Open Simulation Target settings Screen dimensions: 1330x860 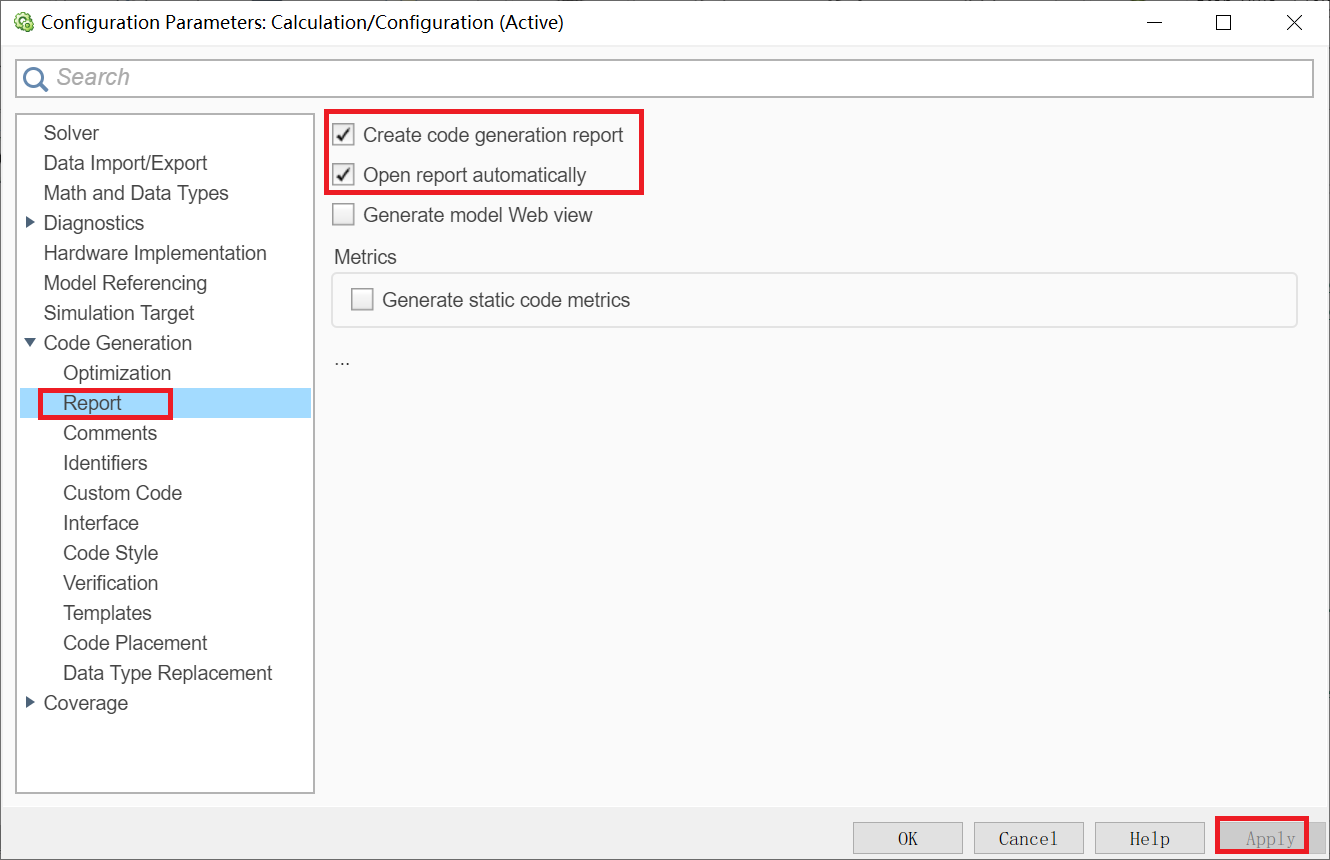pos(119,313)
